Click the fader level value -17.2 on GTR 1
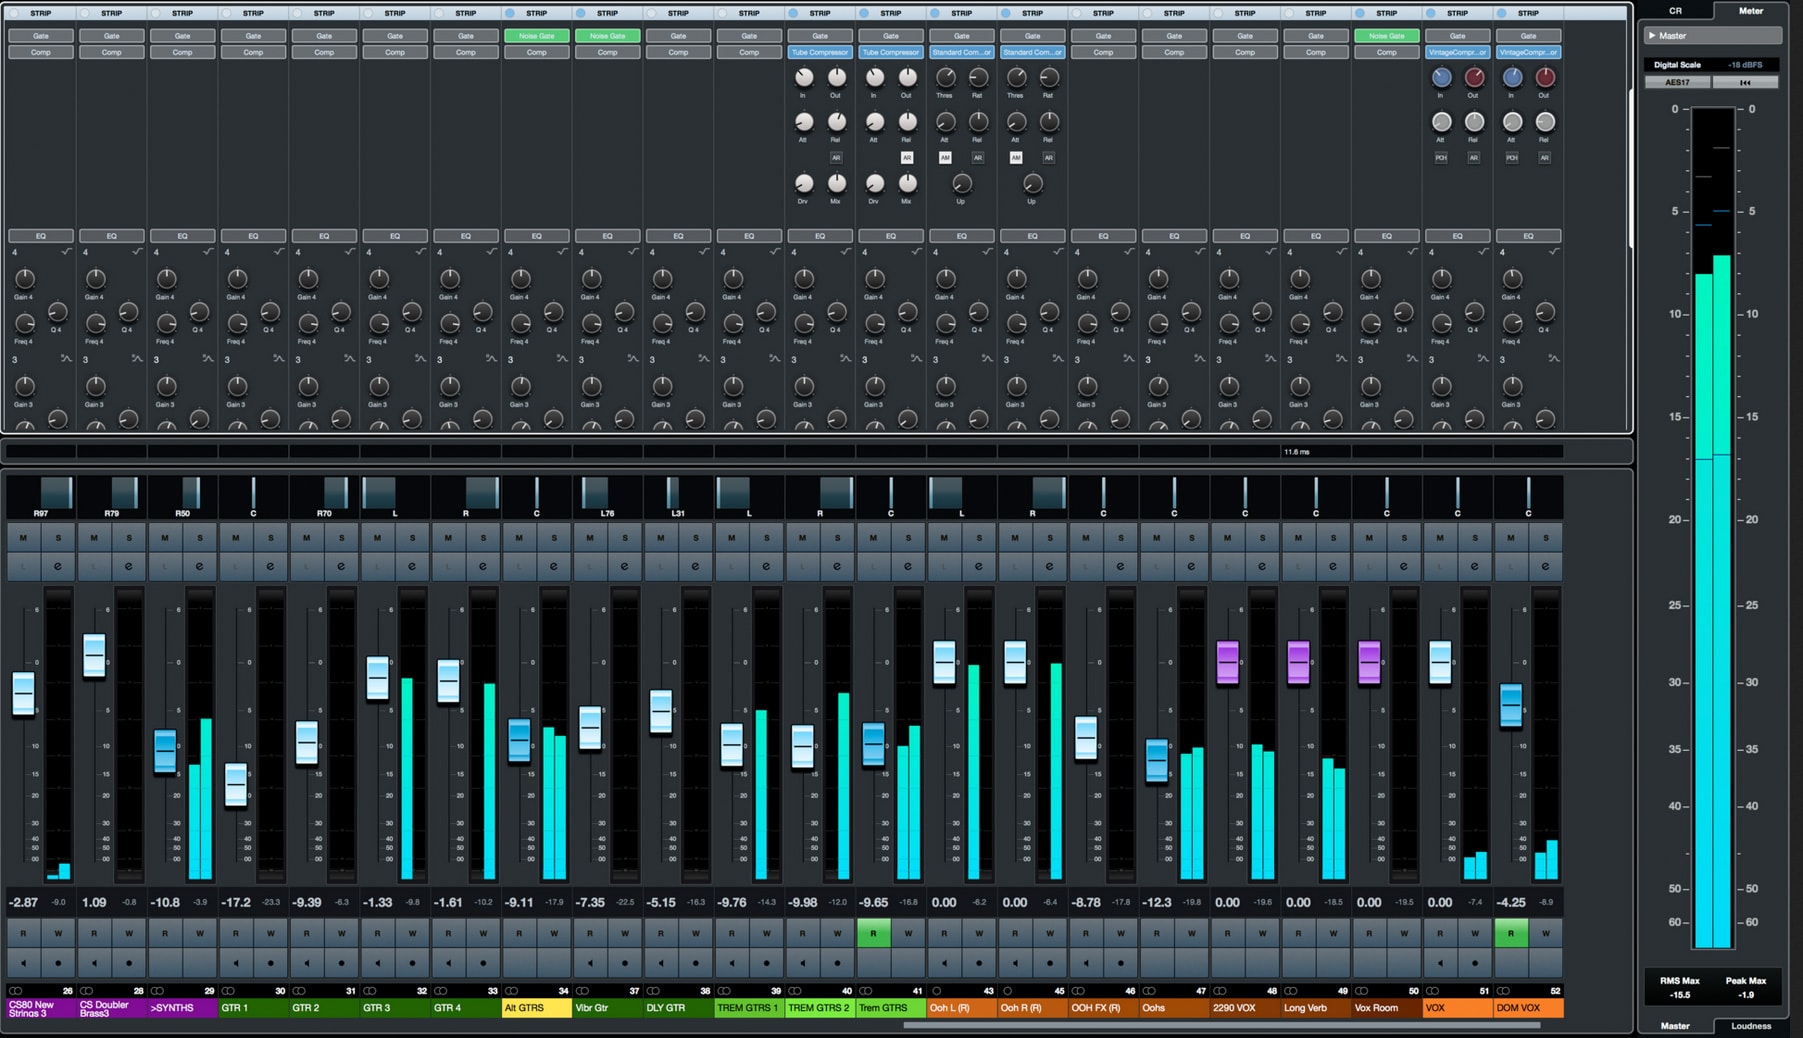Image resolution: width=1803 pixels, height=1038 pixels. [236, 902]
